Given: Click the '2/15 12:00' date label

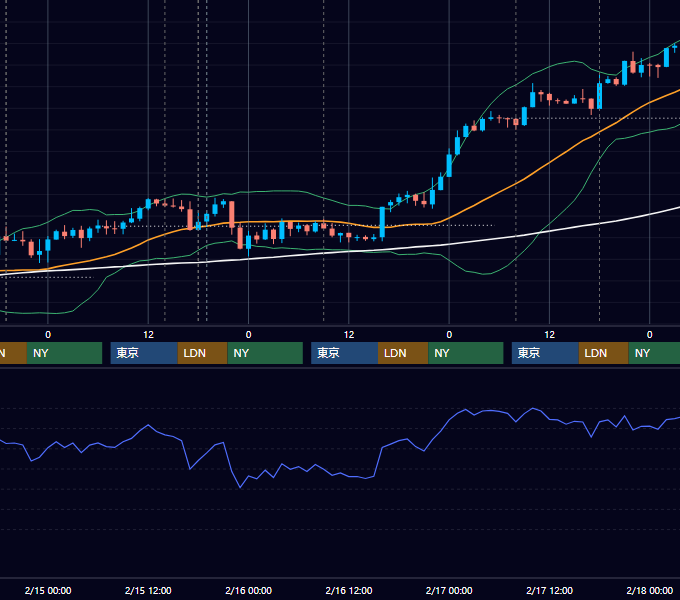Looking at the screenshot, I should (x=148, y=590).
